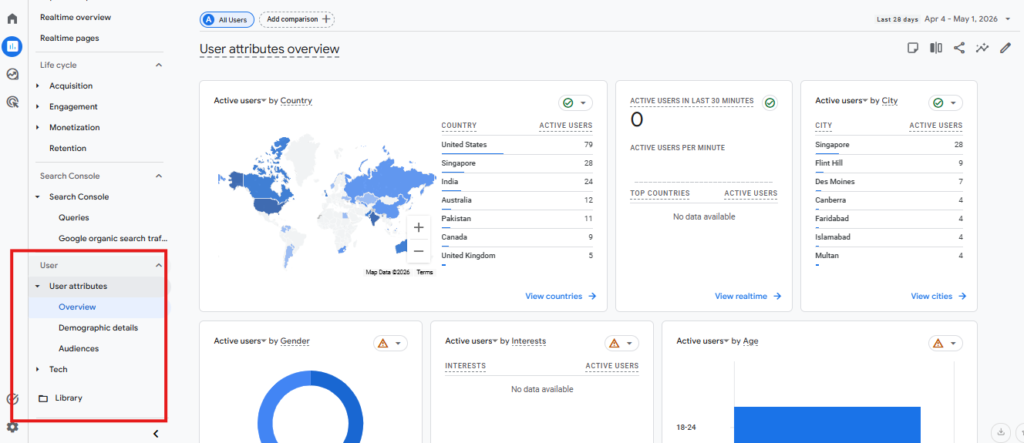The height and width of the screenshot is (443, 1024).
Task: Collapse the User section
Action: click(x=159, y=265)
